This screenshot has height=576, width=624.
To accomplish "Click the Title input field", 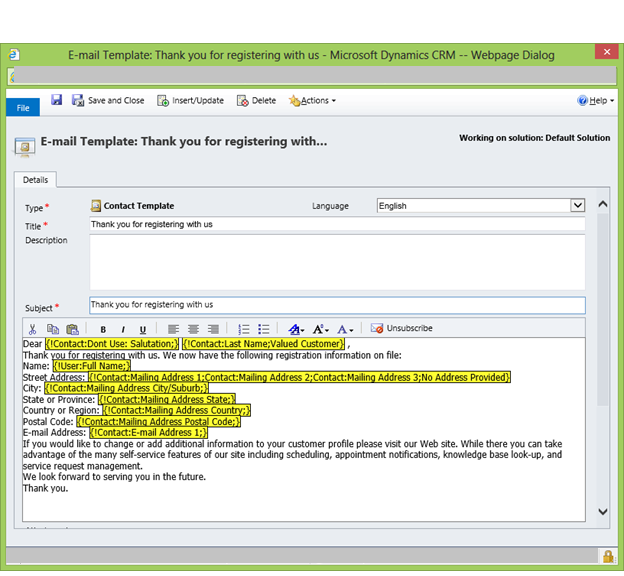I will [x=336, y=225].
